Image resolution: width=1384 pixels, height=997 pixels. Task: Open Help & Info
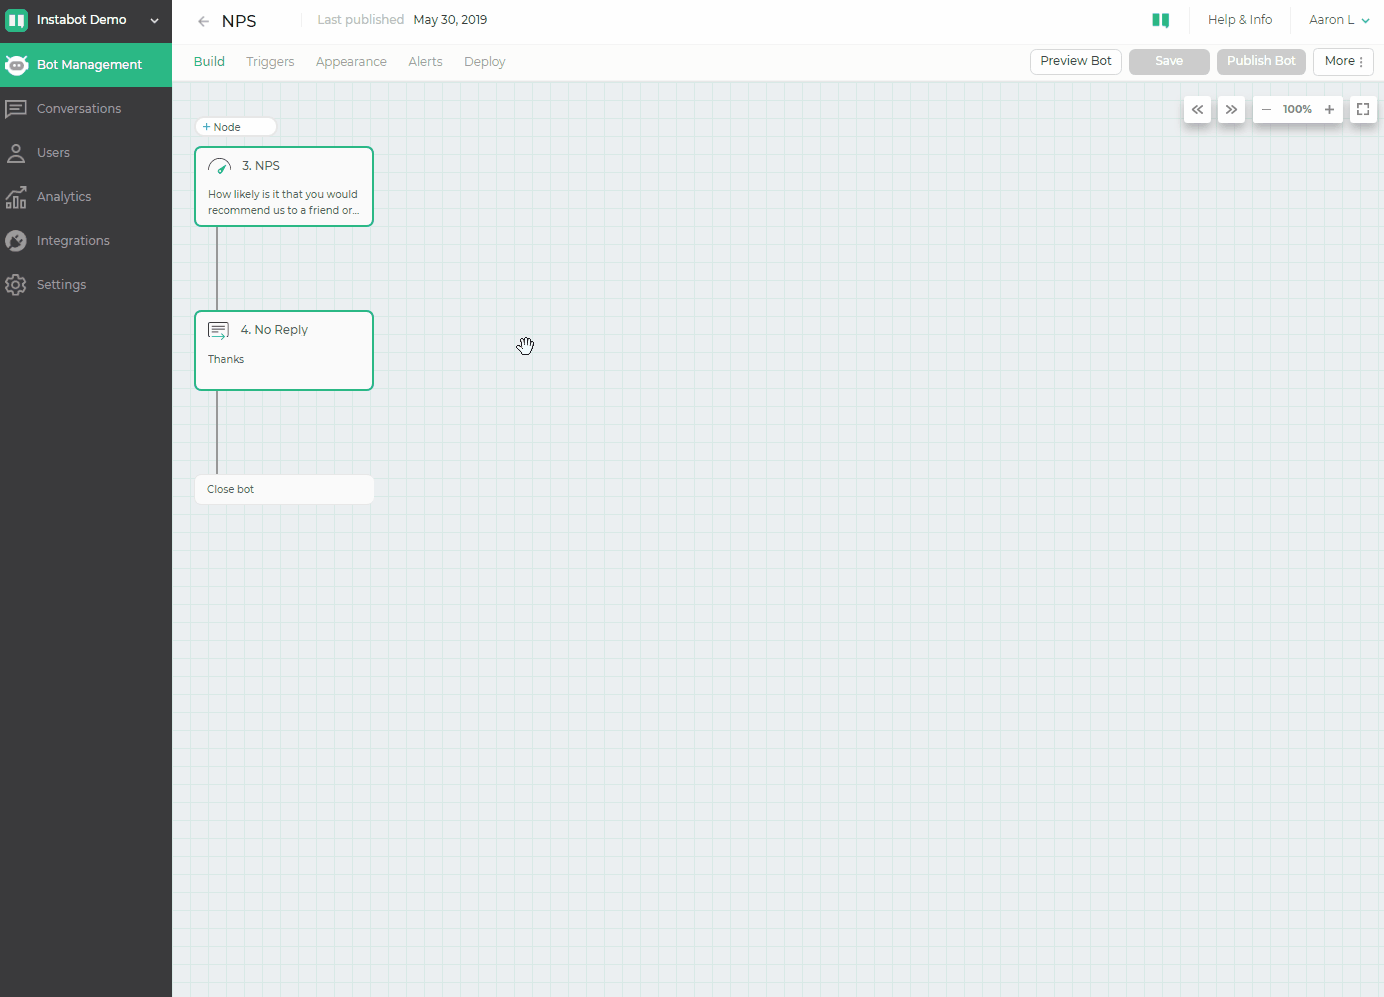(x=1240, y=20)
